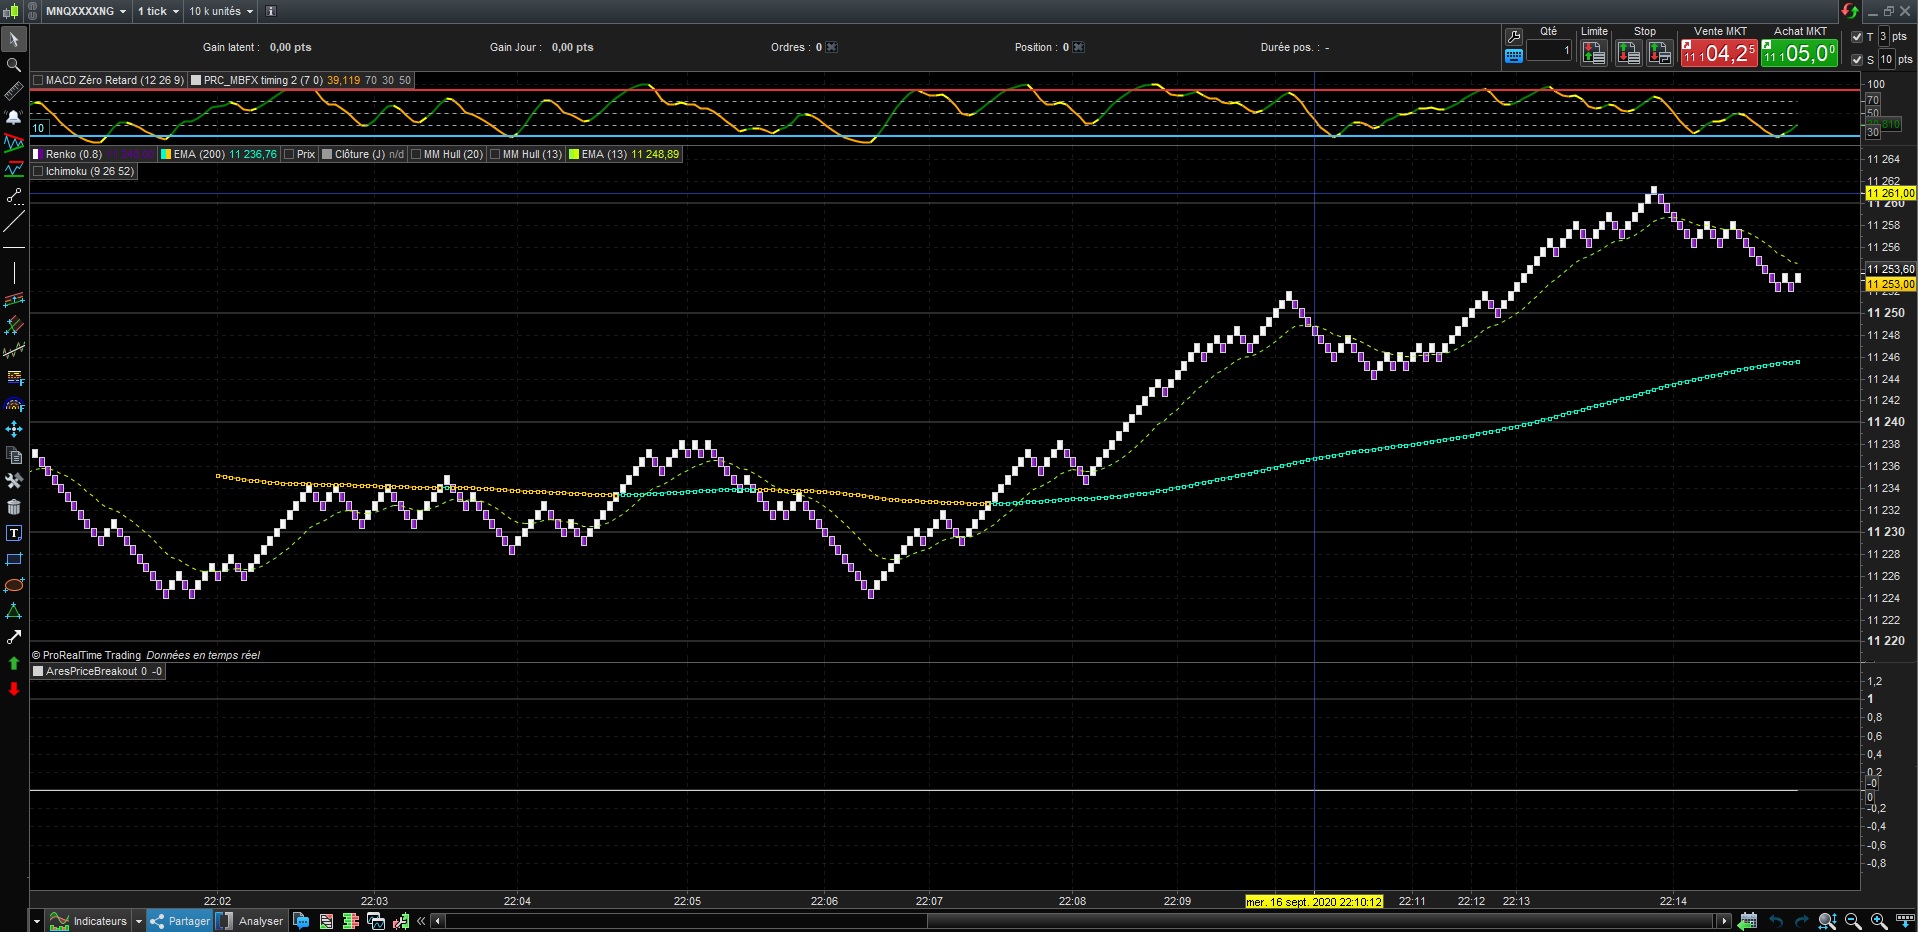Choose the rectangle drawing tool

pos(14,559)
